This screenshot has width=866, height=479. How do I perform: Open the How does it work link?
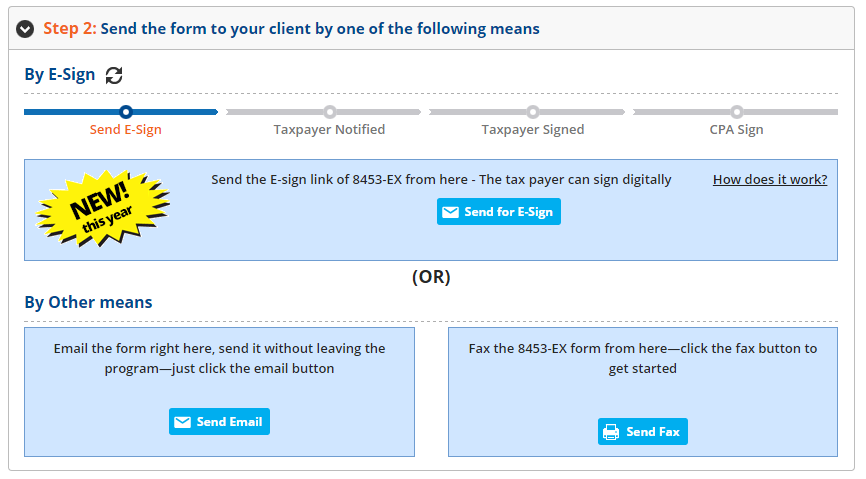click(770, 180)
